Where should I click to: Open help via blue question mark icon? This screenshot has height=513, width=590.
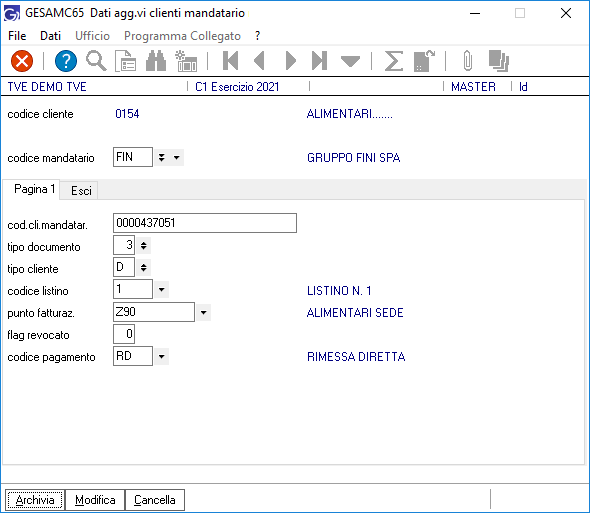pos(66,61)
